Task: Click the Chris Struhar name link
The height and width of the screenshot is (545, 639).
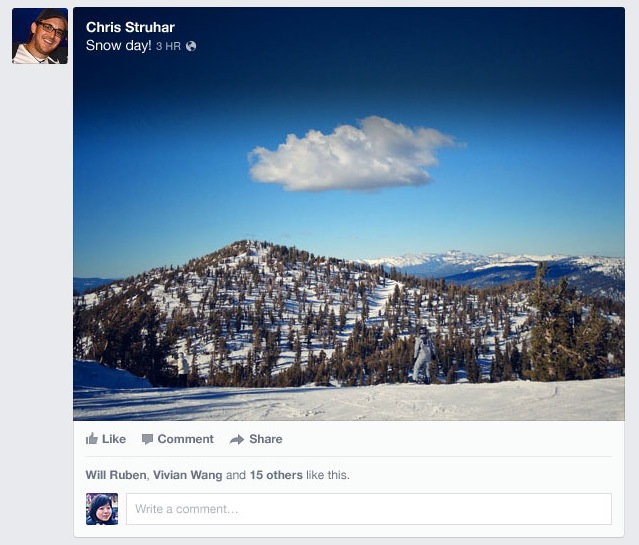Action: [x=130, y=27]
